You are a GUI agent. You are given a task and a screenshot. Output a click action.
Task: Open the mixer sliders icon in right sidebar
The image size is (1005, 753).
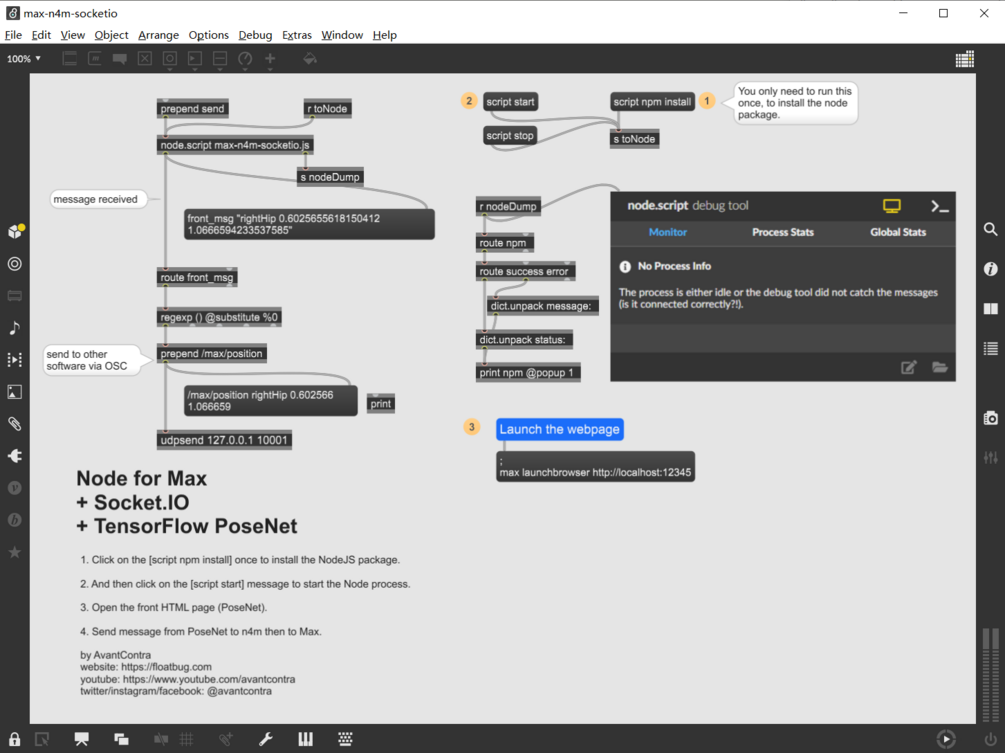click(990, 458)
